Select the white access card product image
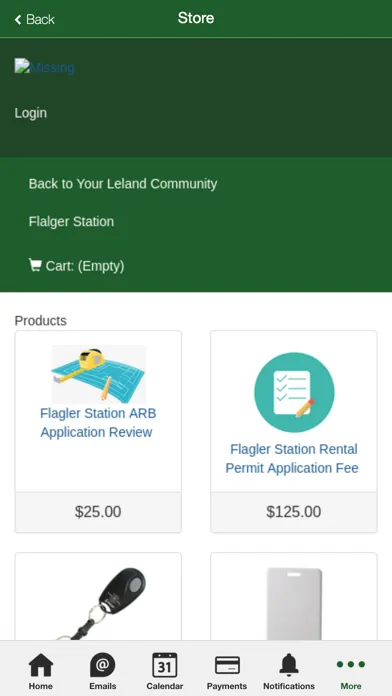Screen dimensions: 392x696 point(294,604)
